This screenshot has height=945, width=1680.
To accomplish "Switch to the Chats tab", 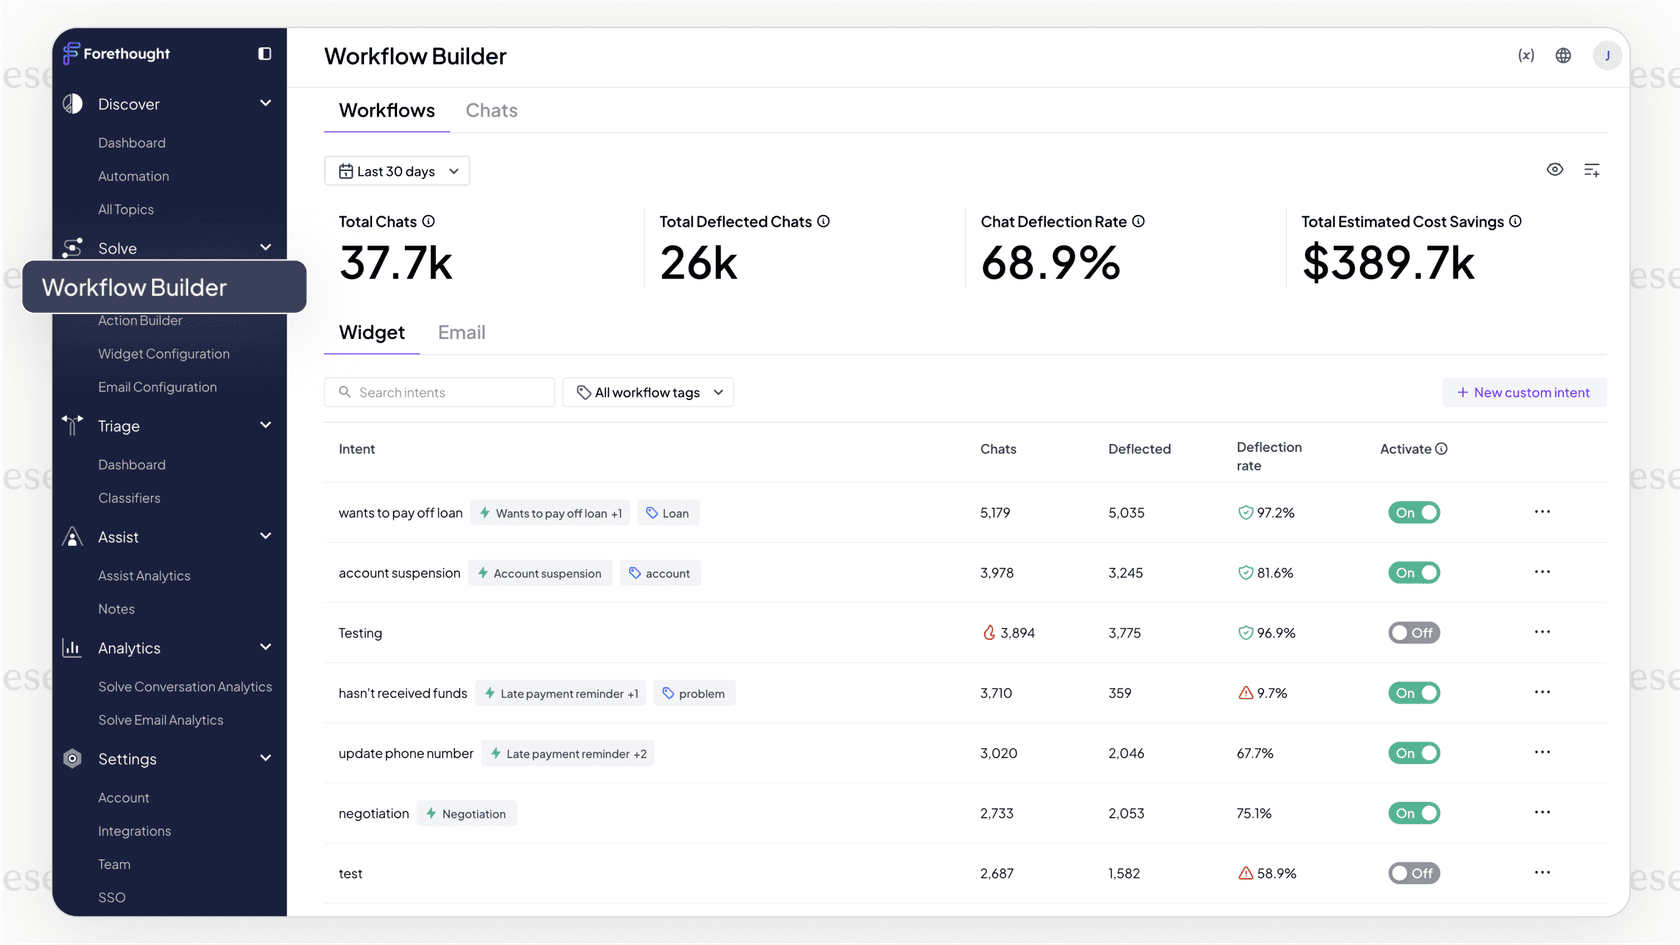I will coord(491,110).
